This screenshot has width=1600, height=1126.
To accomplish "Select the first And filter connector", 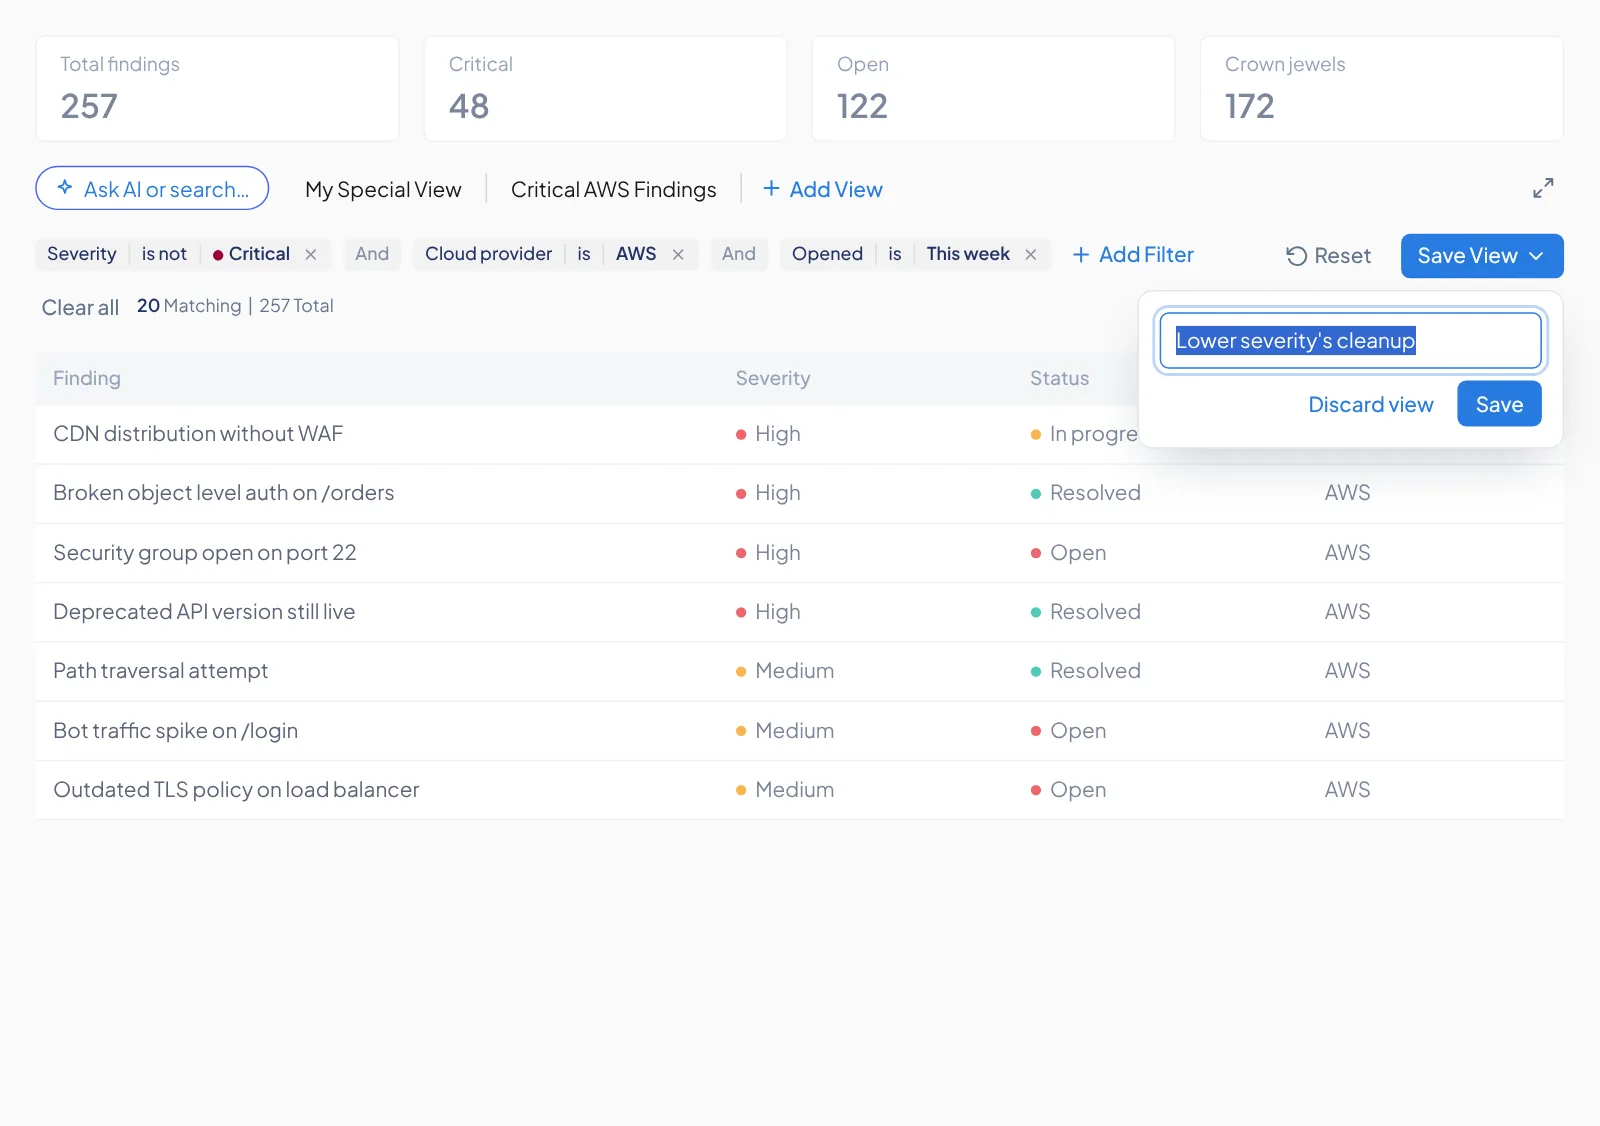I will pyautogui.click(x=372, y=254).
